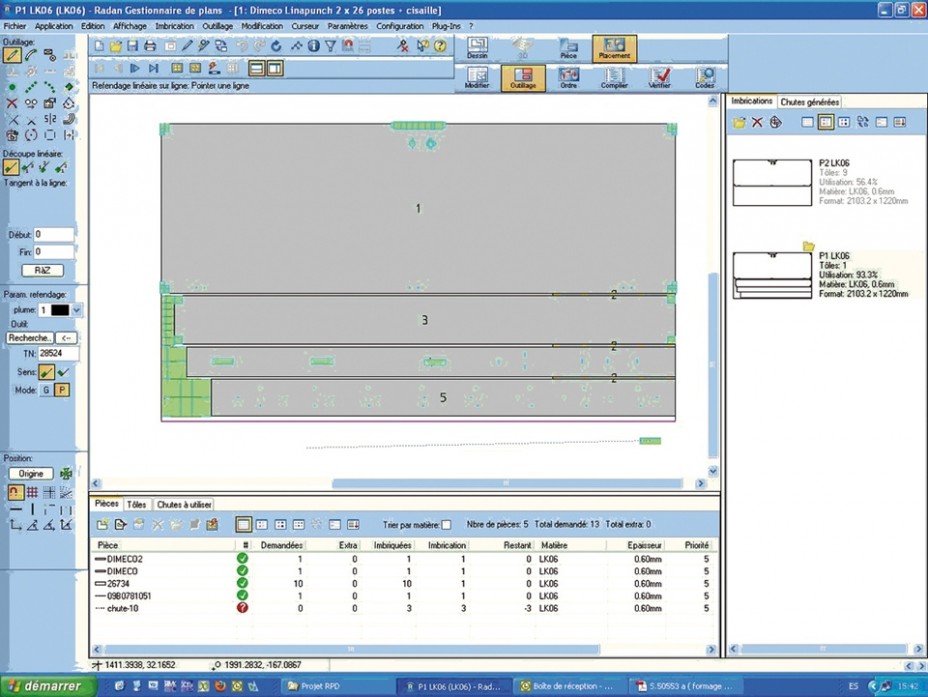Screen dimensions: 928x697
Task: Click the <-- arrow button beside Recherche
Action: [x=66, y=338]
